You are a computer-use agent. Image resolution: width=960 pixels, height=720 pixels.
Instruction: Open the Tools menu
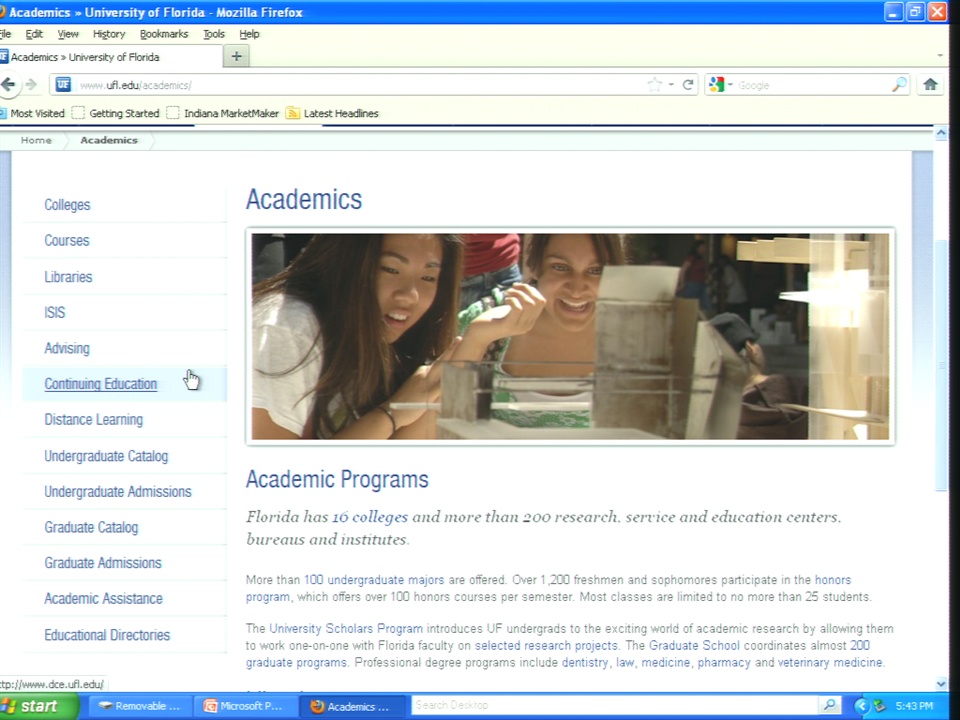pos(214,34)
